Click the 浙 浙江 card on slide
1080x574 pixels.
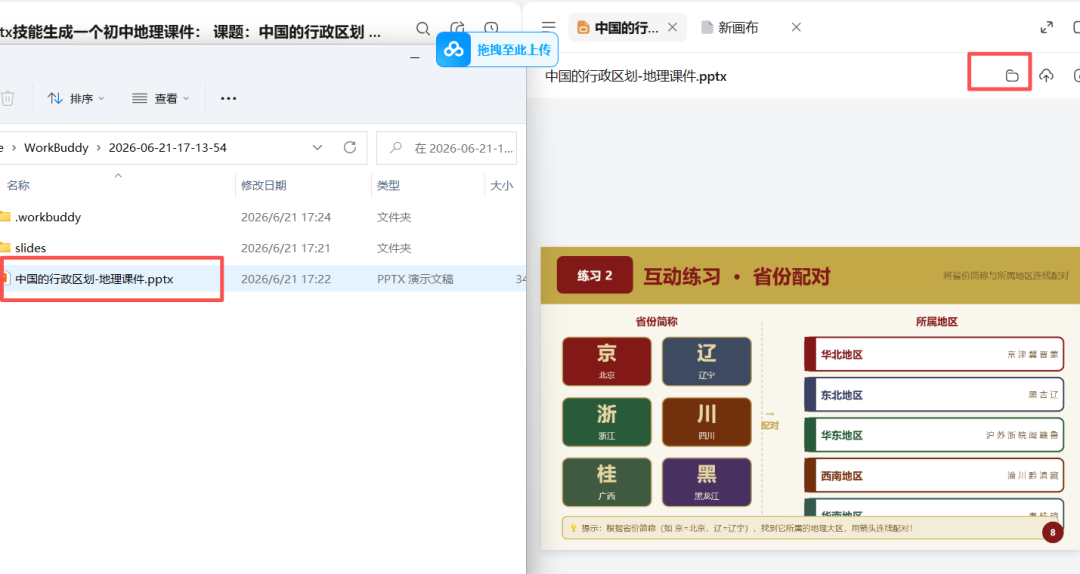coord(607,422)
